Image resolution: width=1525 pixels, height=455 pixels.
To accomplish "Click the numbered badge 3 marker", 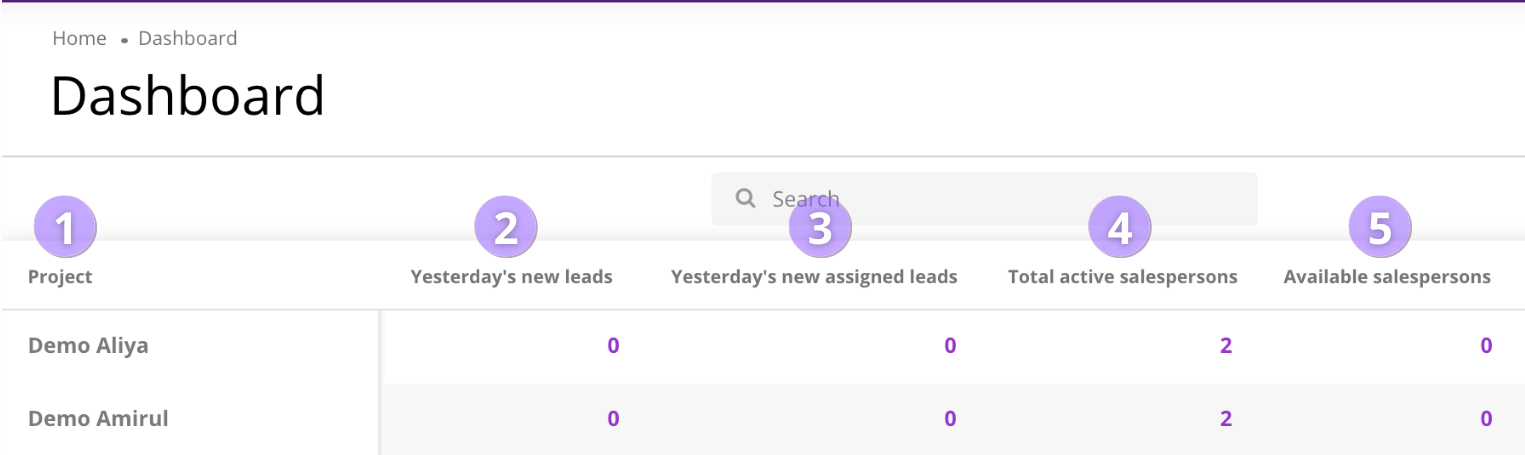I will [x=820, y=228].
